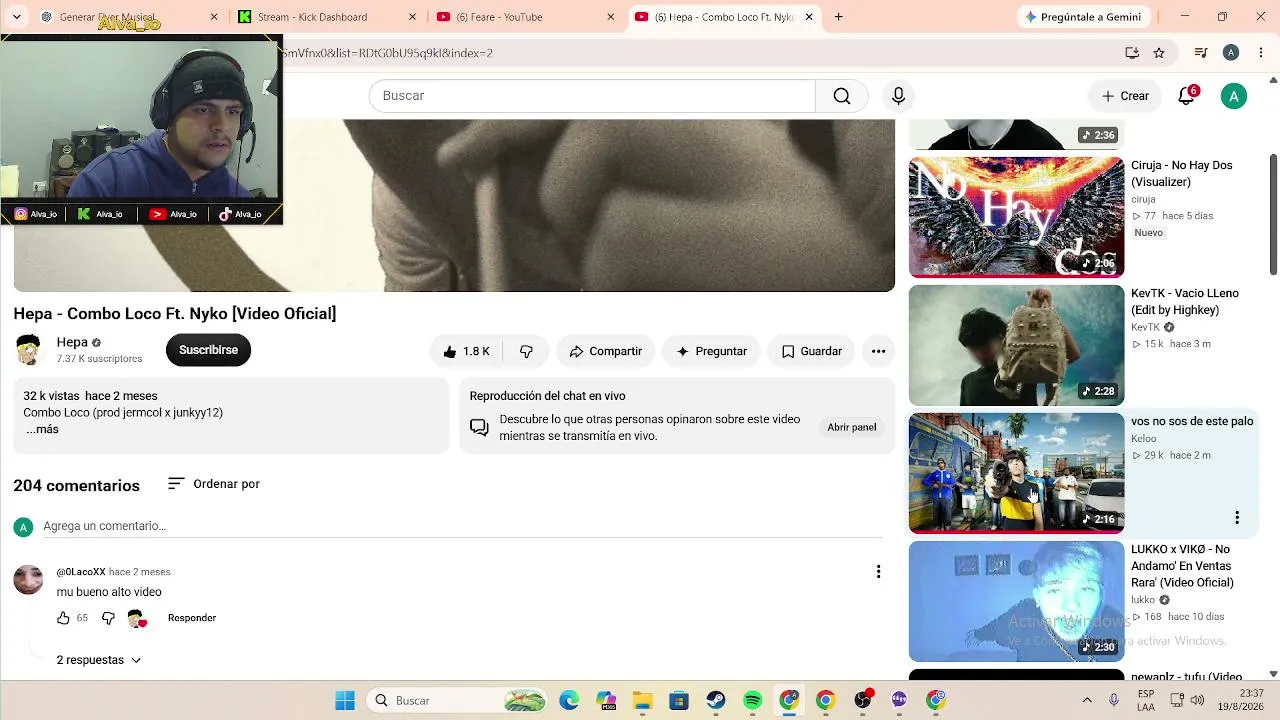This screenshot has width=1280, height=720.
Task: Select the Hepa - Combo Loco tab
Action: (x=723, y=17)
